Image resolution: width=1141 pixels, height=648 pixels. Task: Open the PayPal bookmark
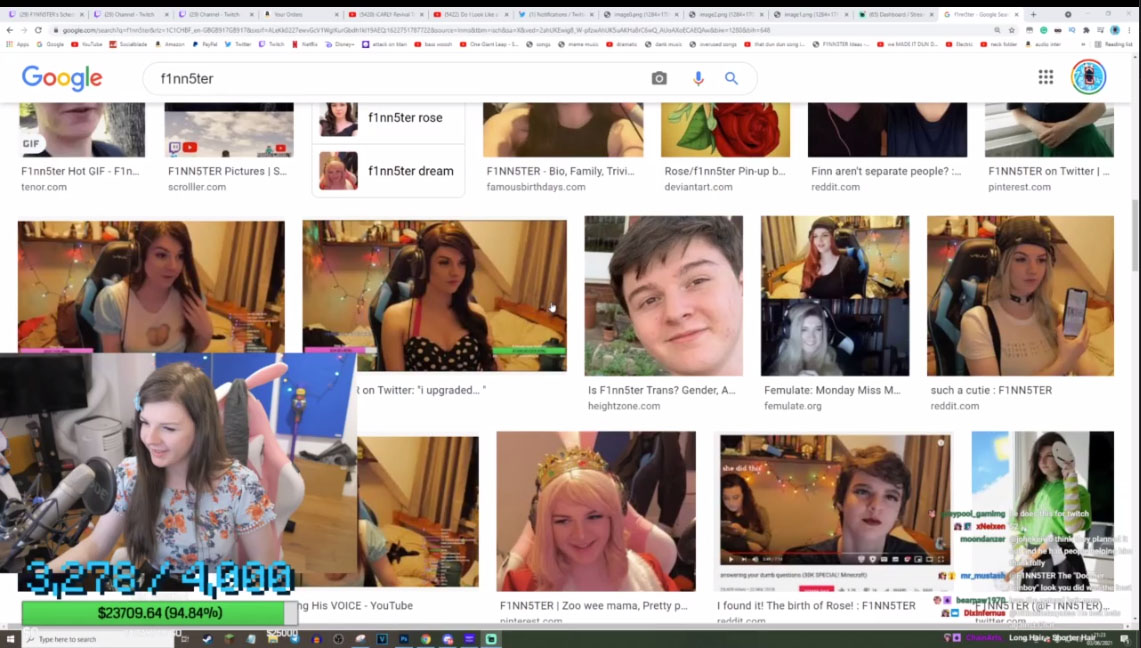pyautogui.click(x=205, y=44)
